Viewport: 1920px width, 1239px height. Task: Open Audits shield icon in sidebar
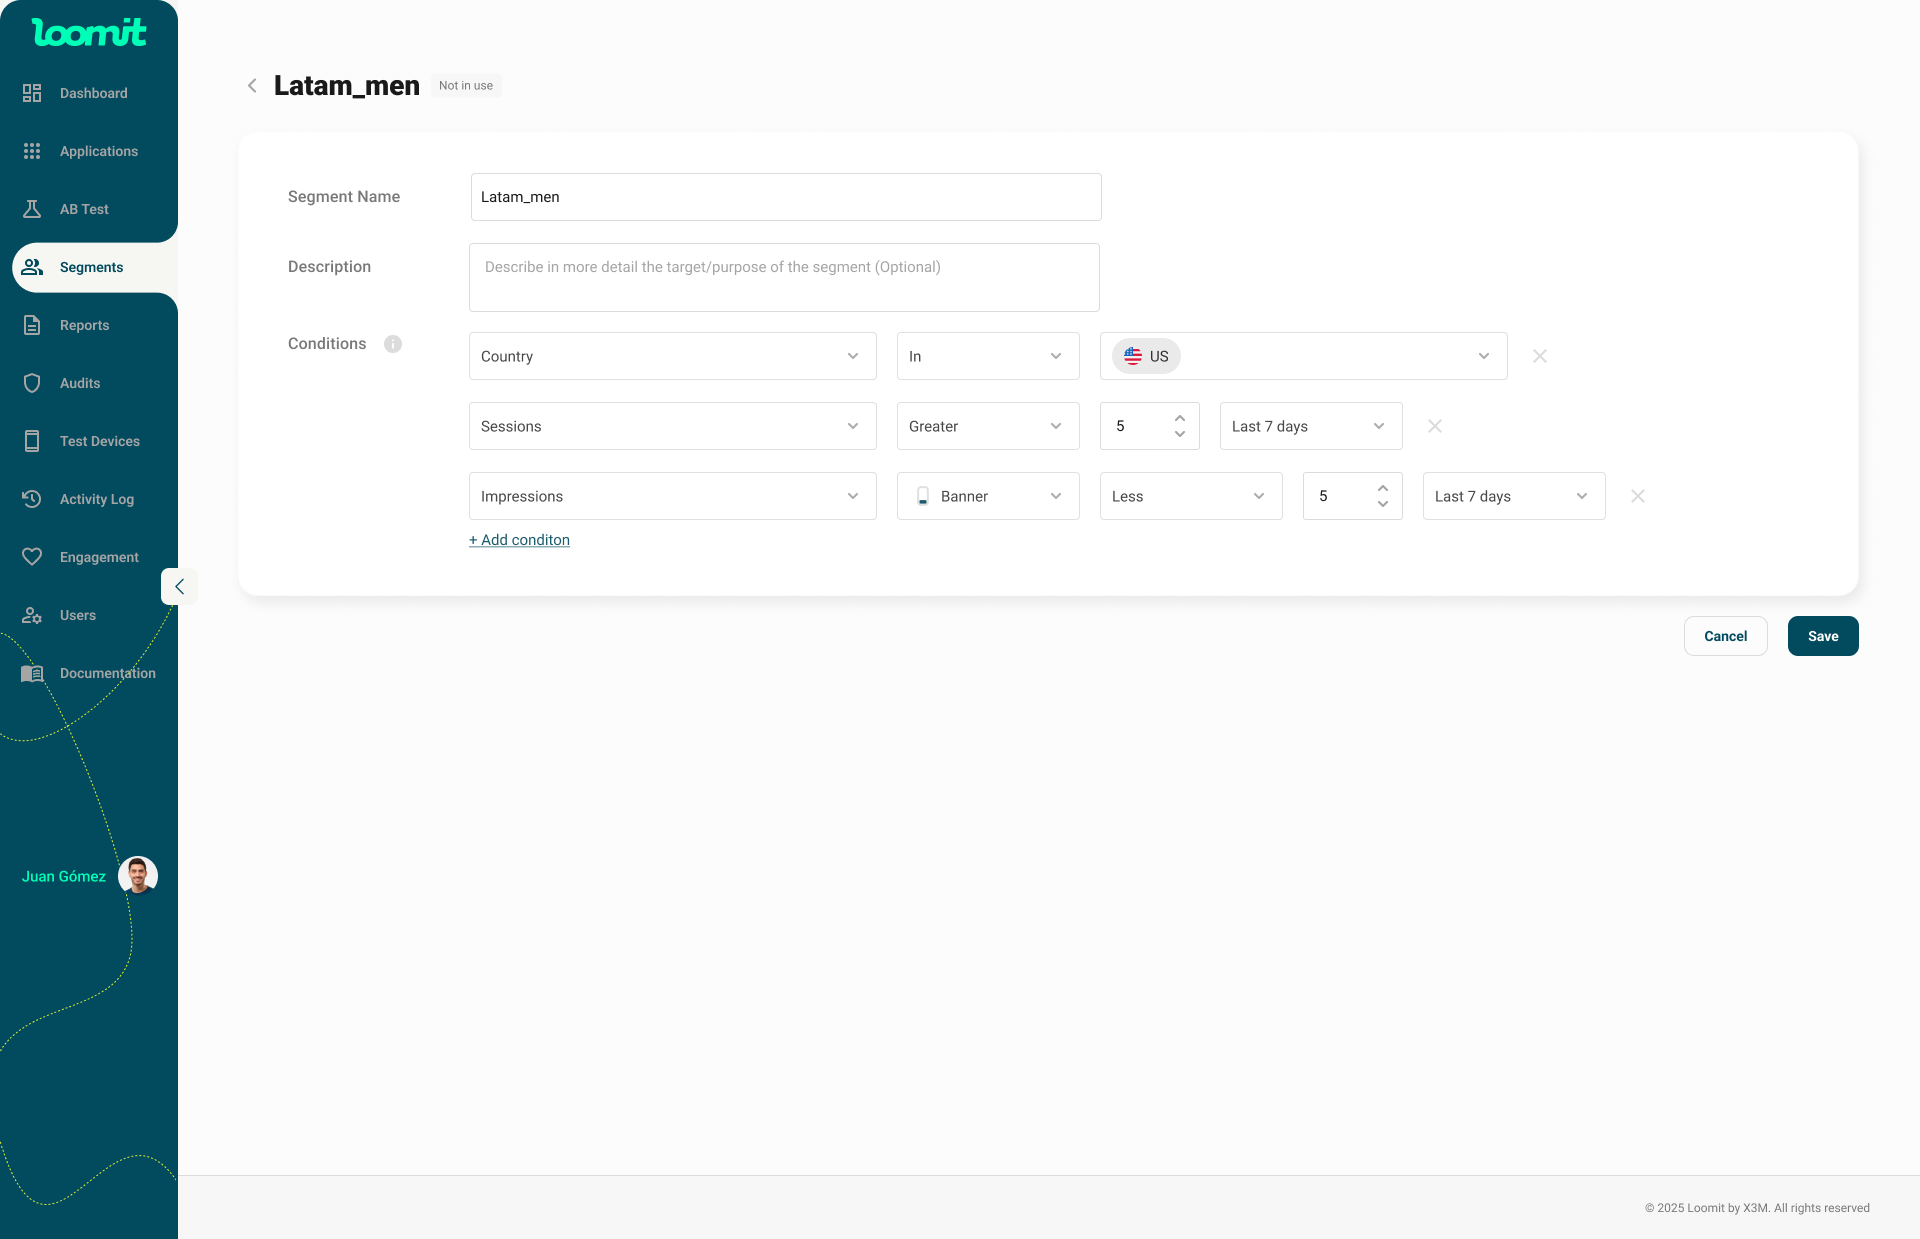(x=32, y=383)
